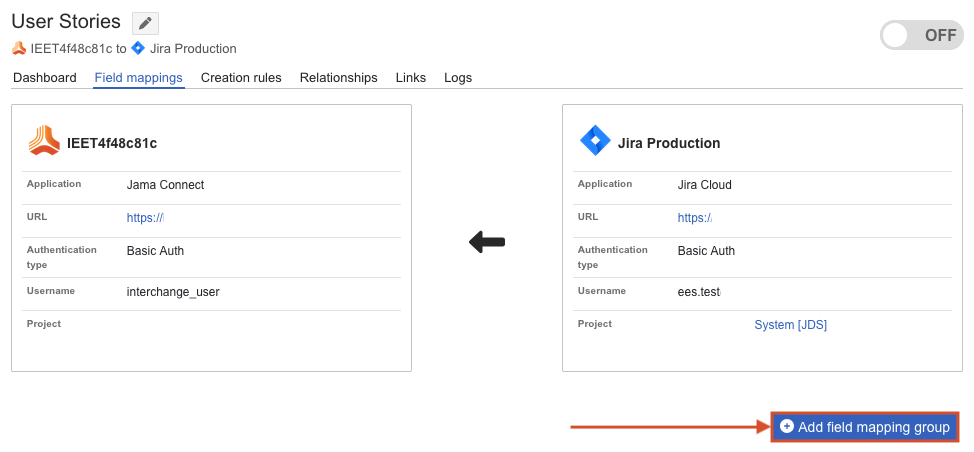The image size is (974, 452).
Task: Toggle the OFF switch to enable sync
Action: click(x=921, y=35)
